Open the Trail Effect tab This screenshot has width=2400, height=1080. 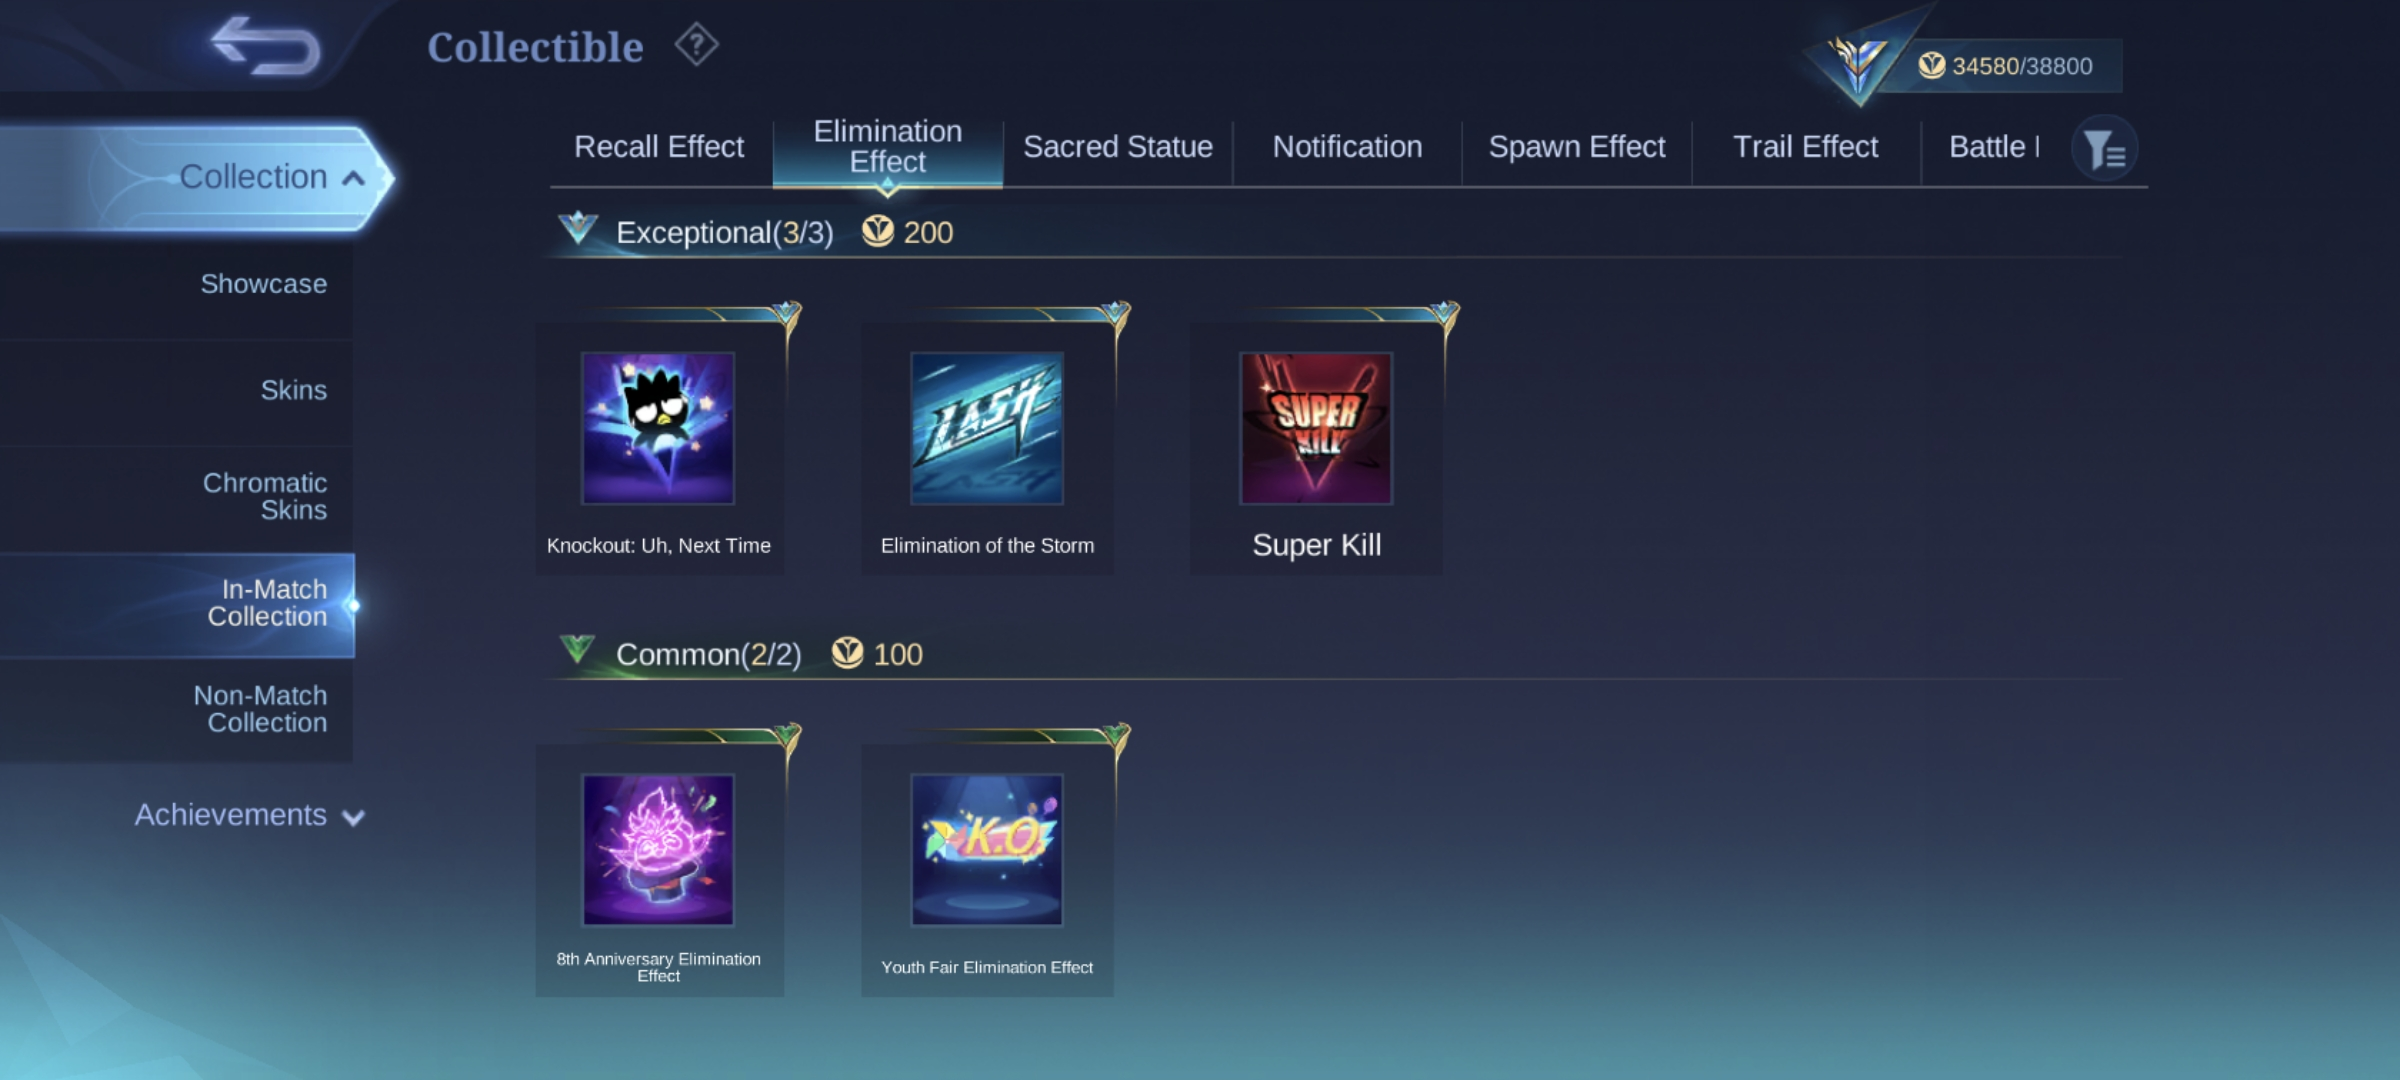click(x=1806, y=147)
